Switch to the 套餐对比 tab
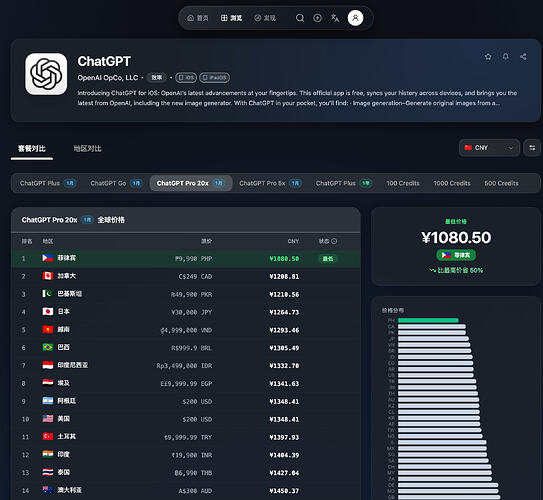543x500 pixels. click(x=32, y=149)
